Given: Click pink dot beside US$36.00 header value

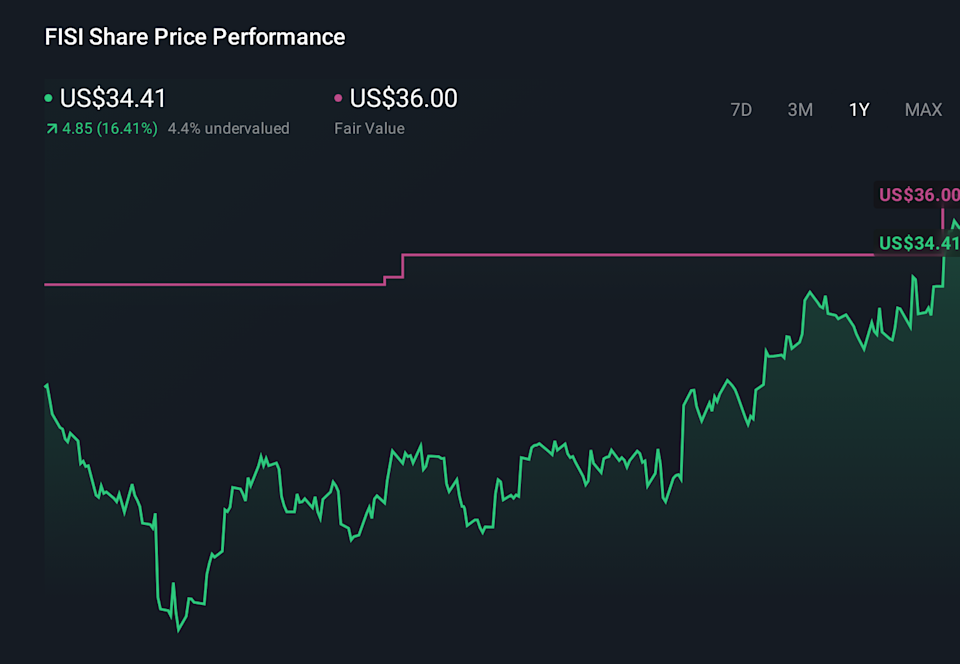Looking at the screenshot, I should (x=338, y=98).
